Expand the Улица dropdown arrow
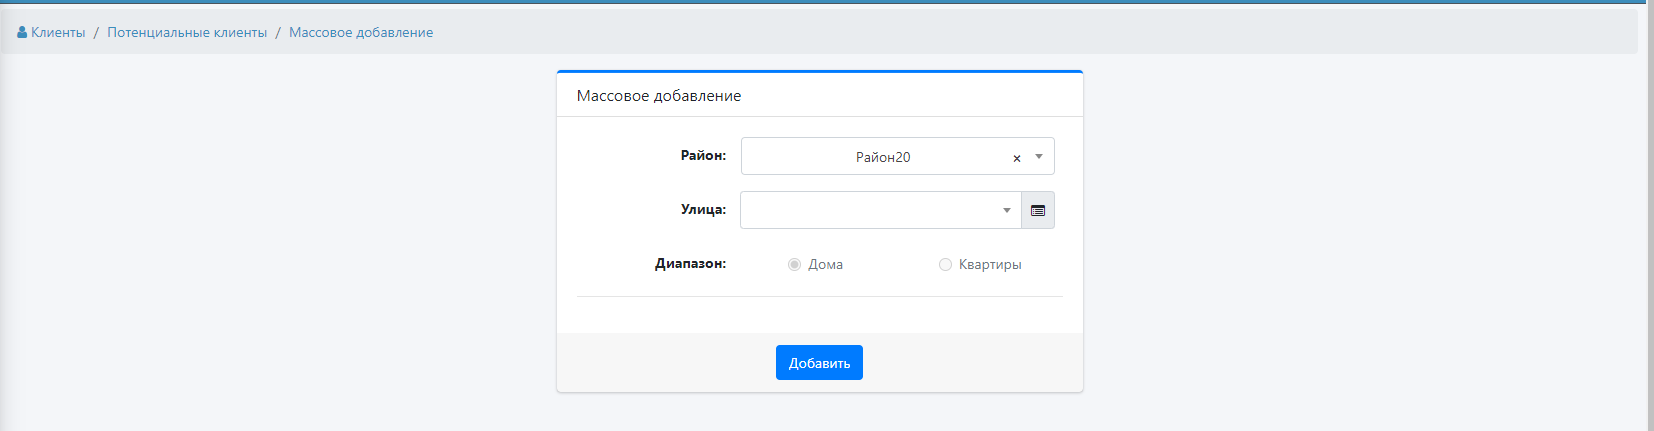1654x431 pixels. click(x=1006, y=211)
